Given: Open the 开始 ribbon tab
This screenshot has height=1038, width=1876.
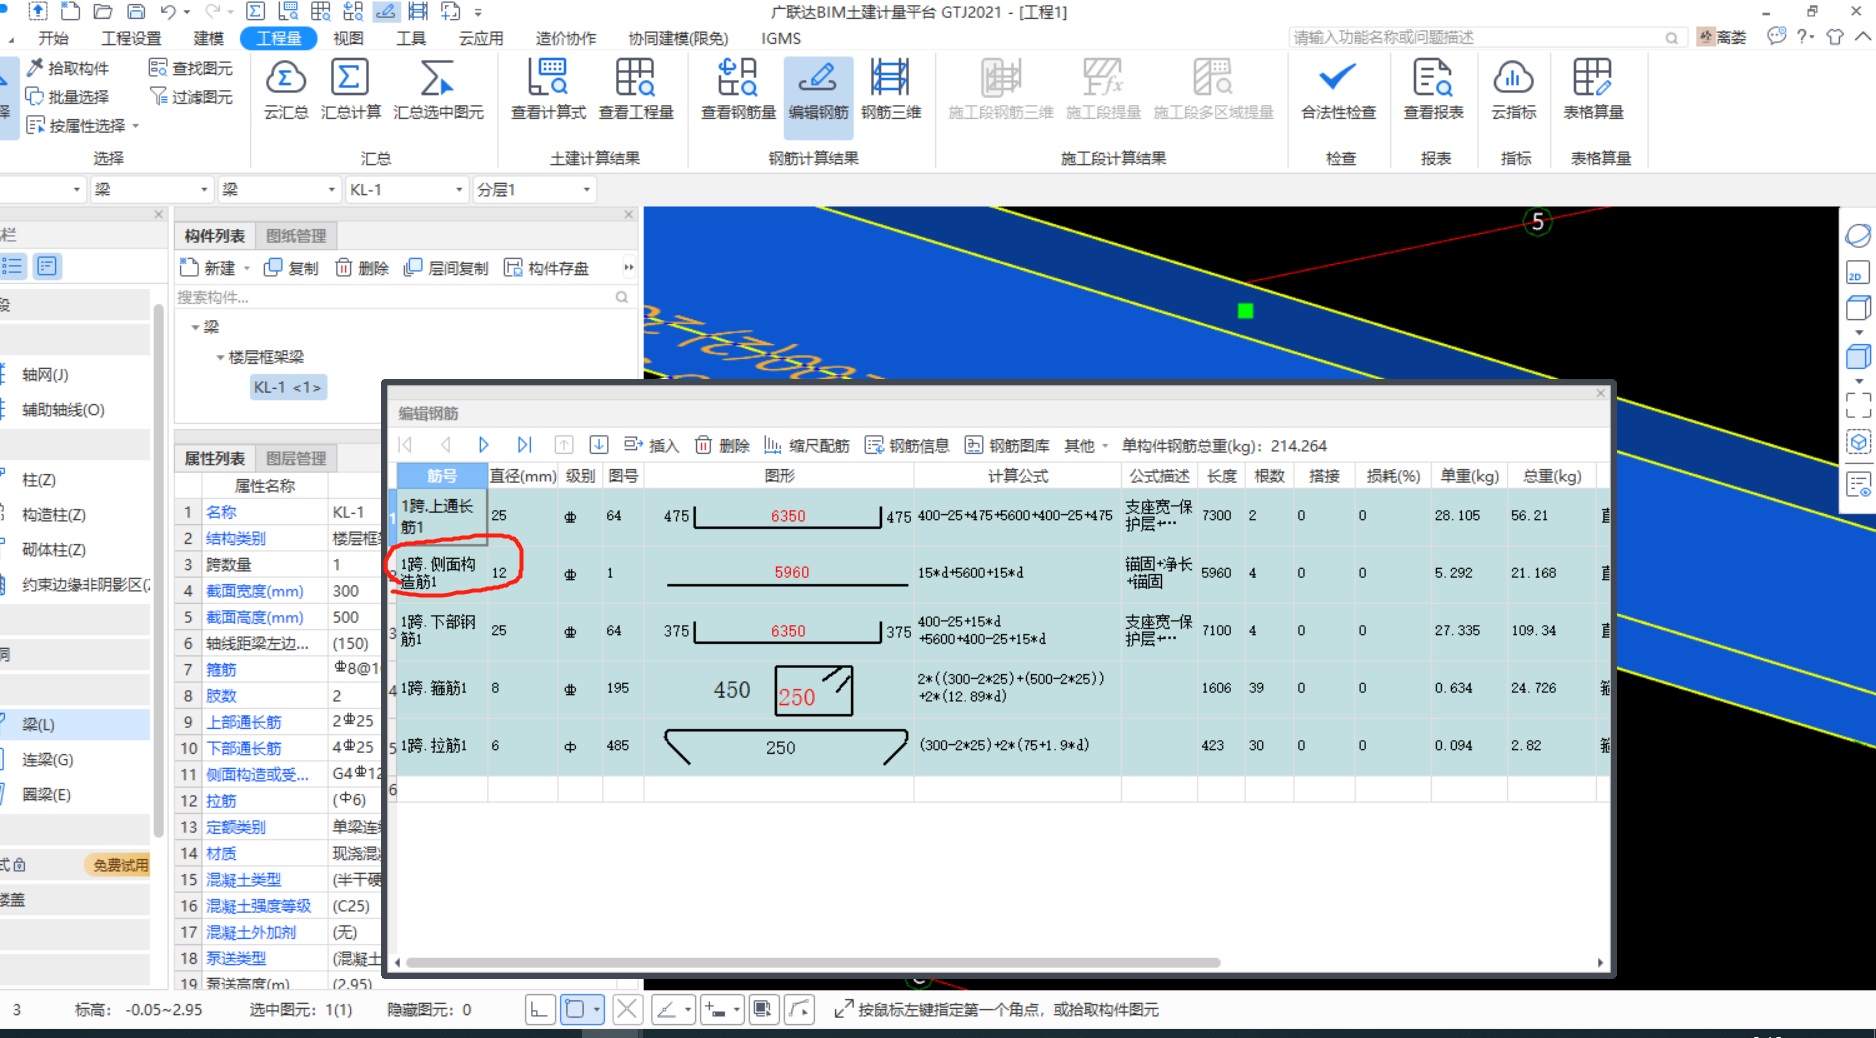Looking at the screenshot, I should click(x=53, y=38).
